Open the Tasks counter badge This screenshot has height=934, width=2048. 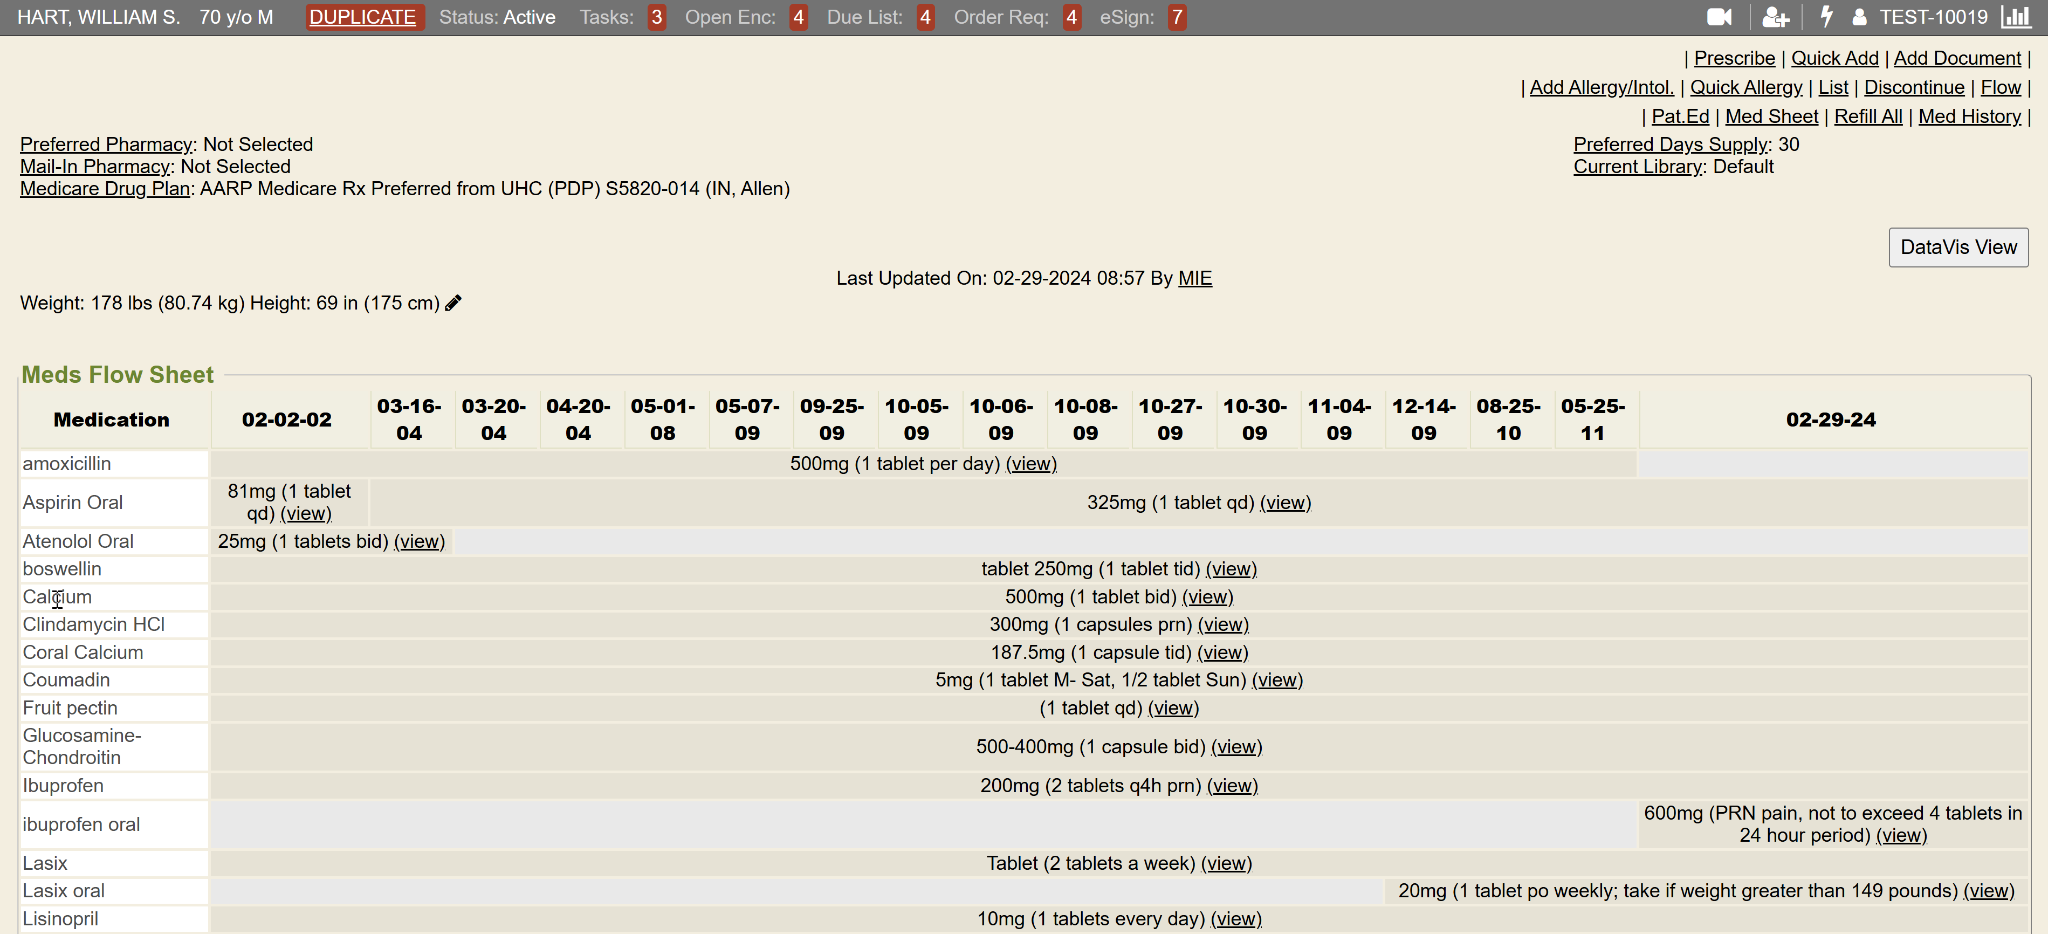click(657, 17)
